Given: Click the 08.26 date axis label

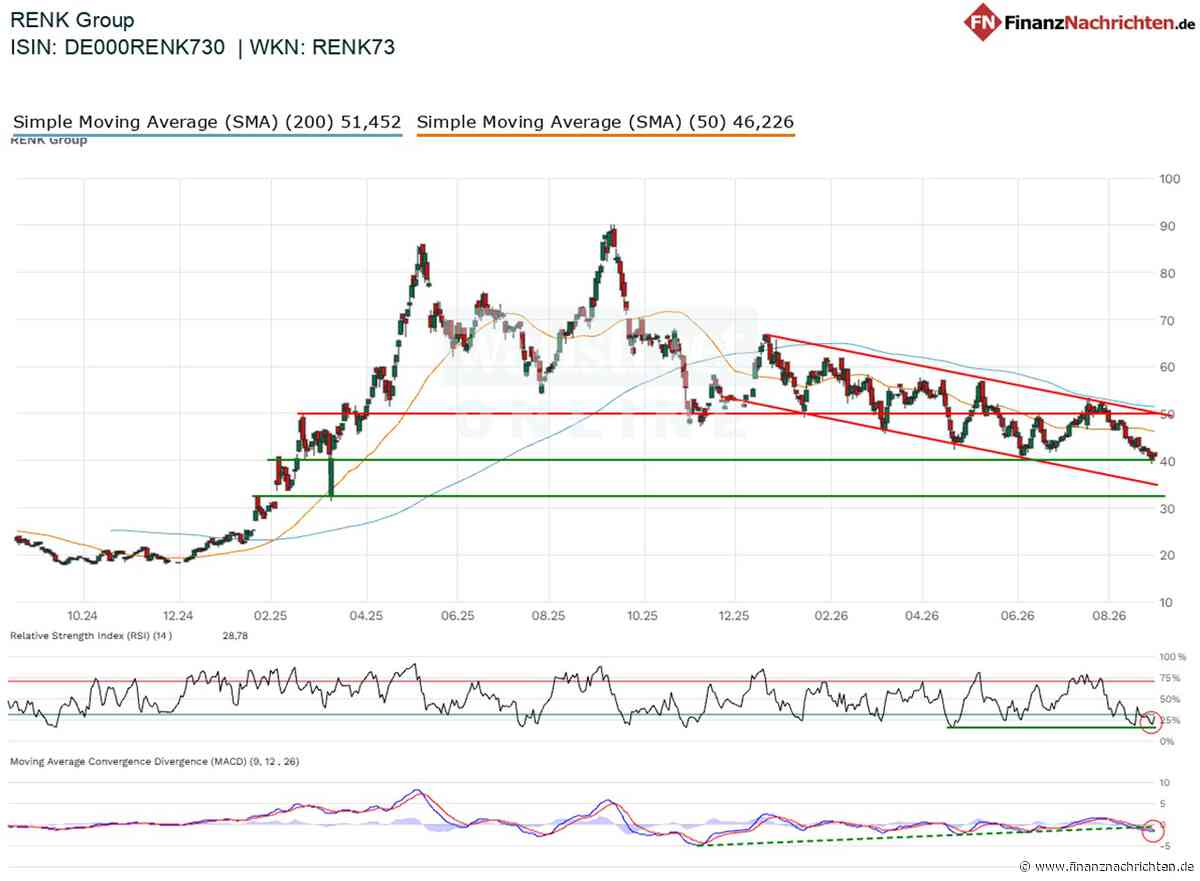Looking at the screenshot, I should 1108,617.
